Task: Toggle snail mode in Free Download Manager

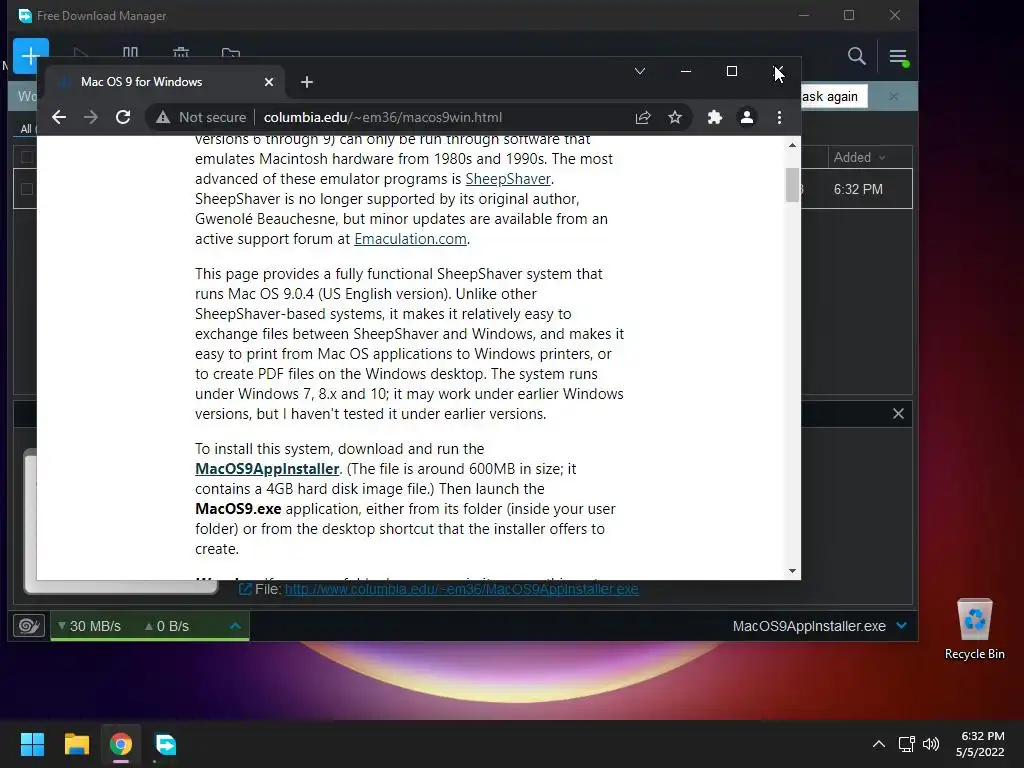Action: pos(29,626)
